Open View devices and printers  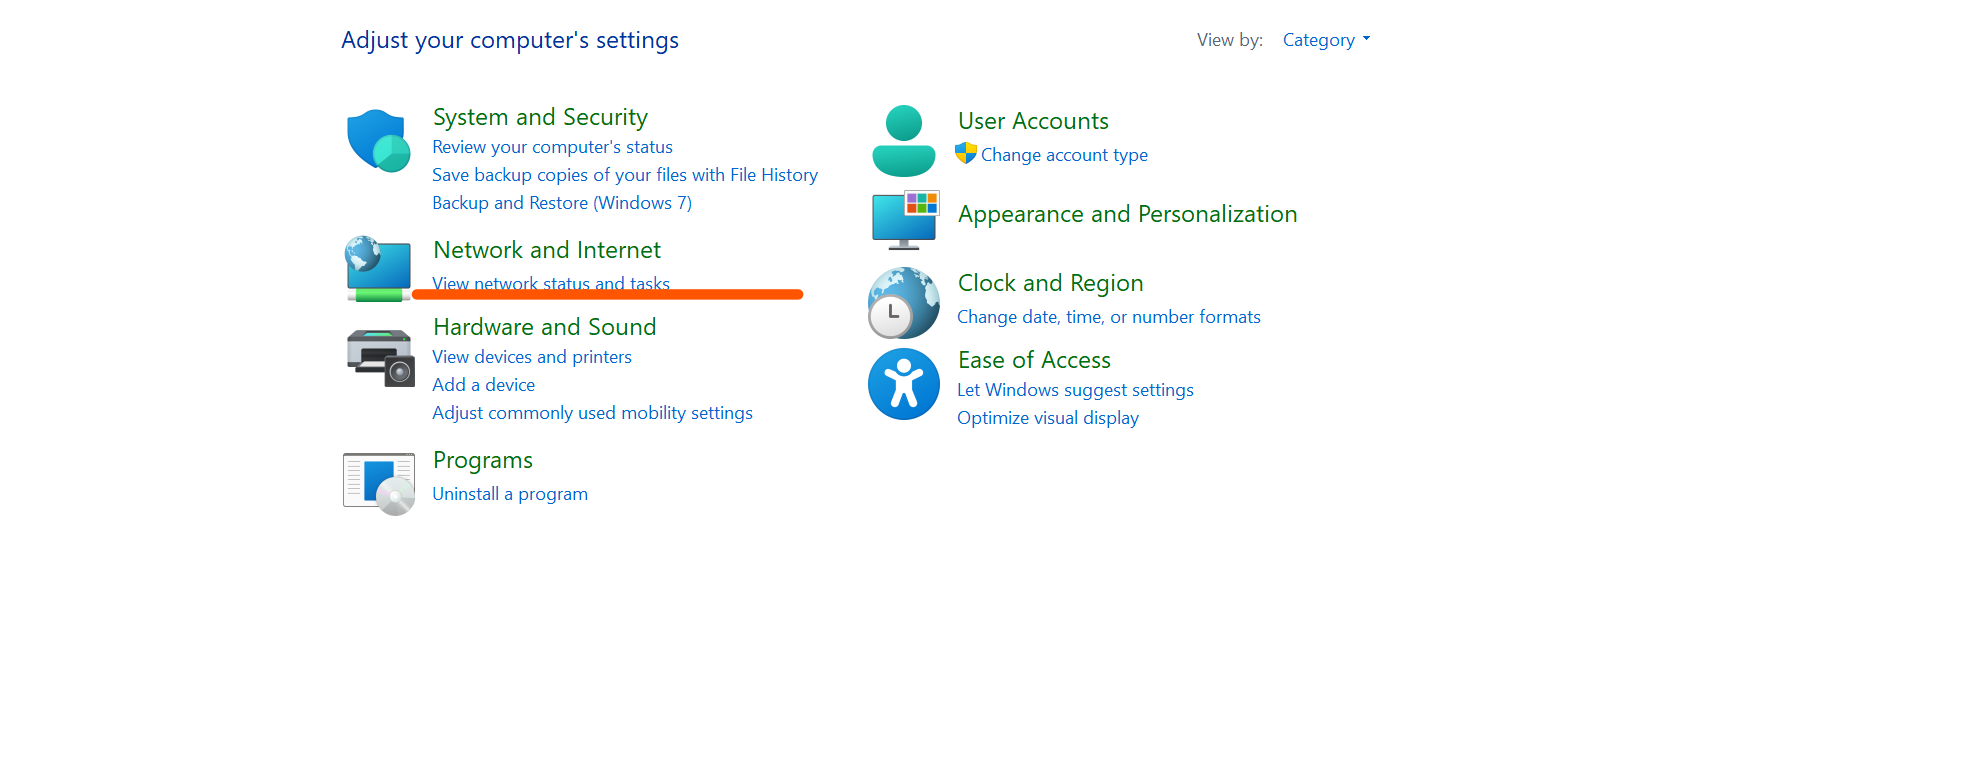532,357
